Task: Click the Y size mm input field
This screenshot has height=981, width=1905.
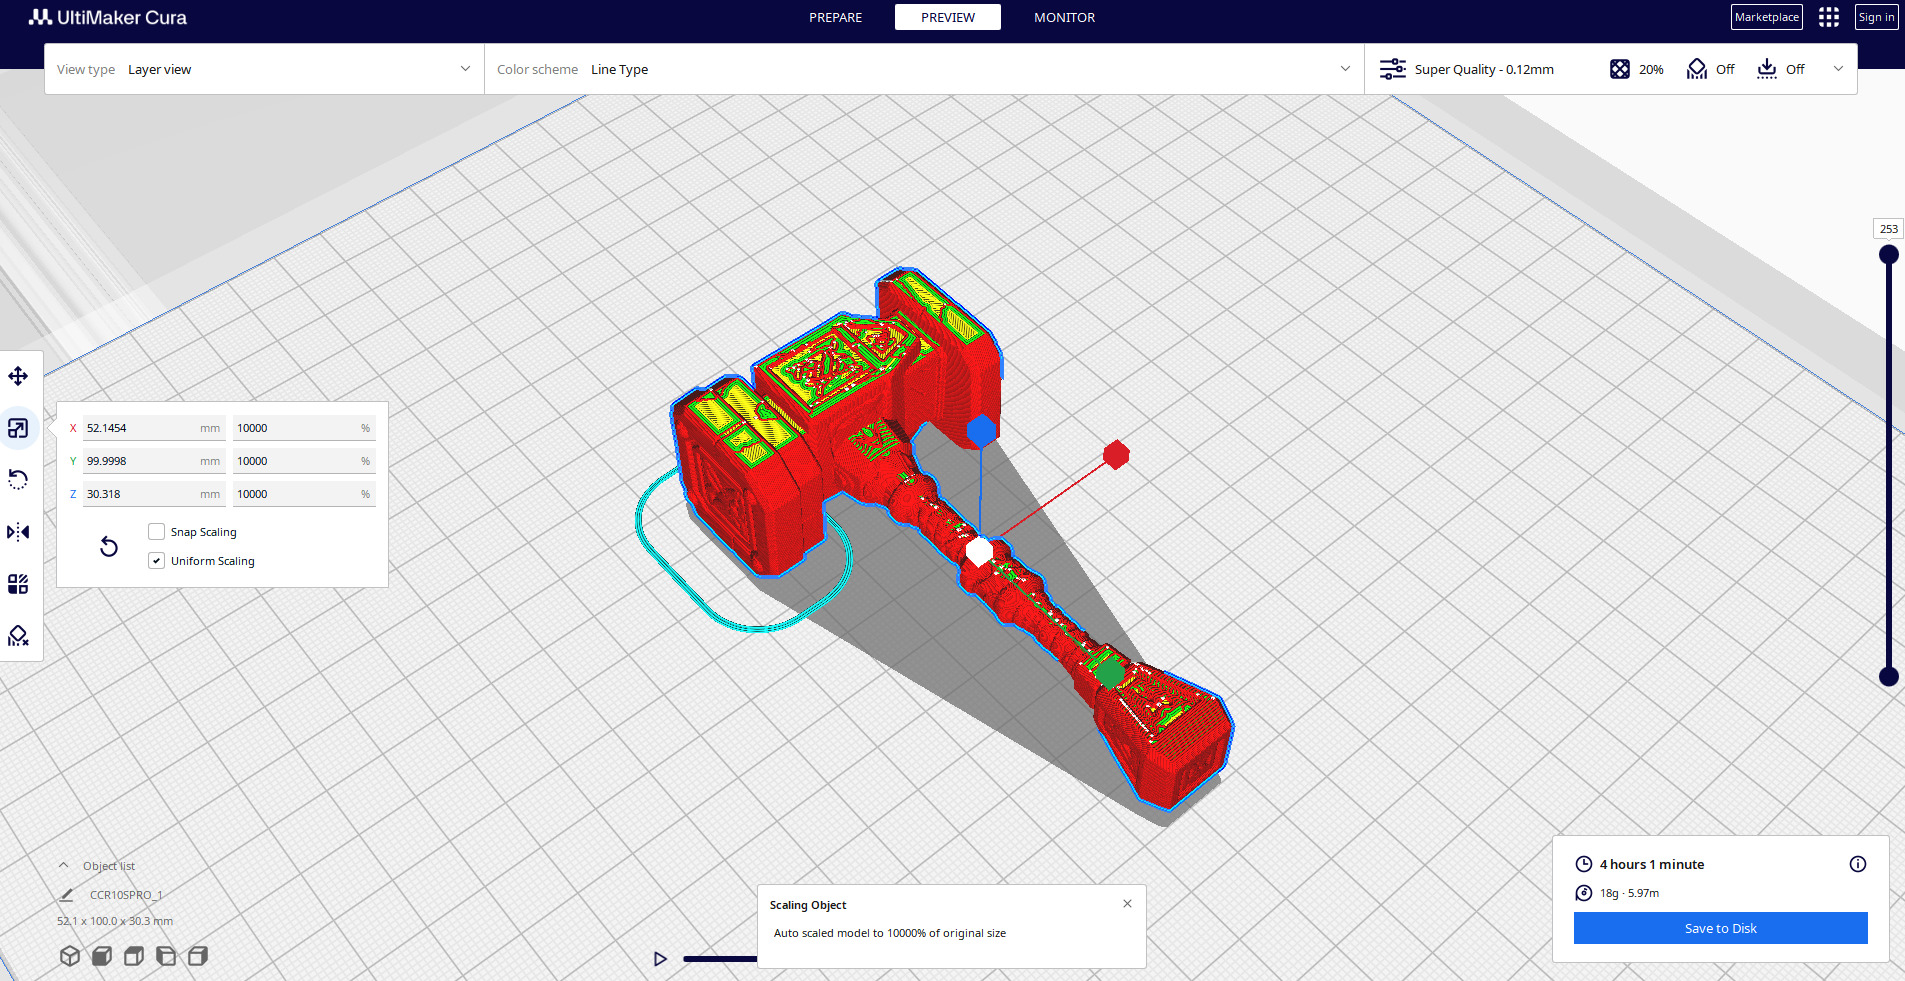Action: (154, 461)
